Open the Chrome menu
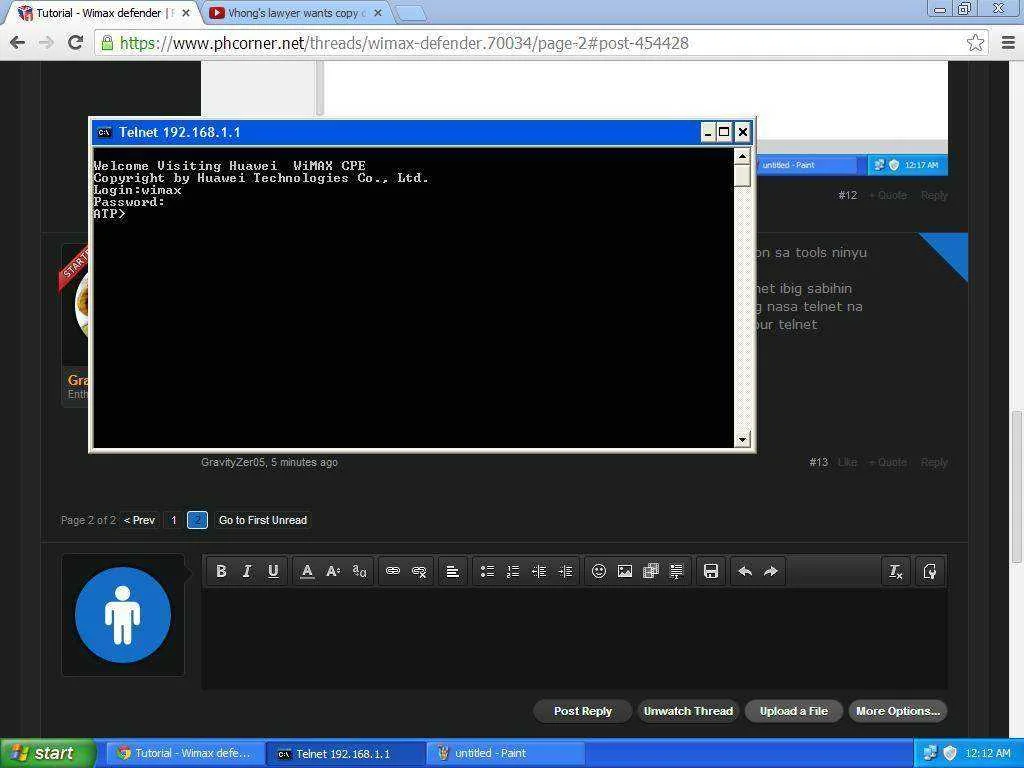The image size is (1024, 768). point(1008,43)
